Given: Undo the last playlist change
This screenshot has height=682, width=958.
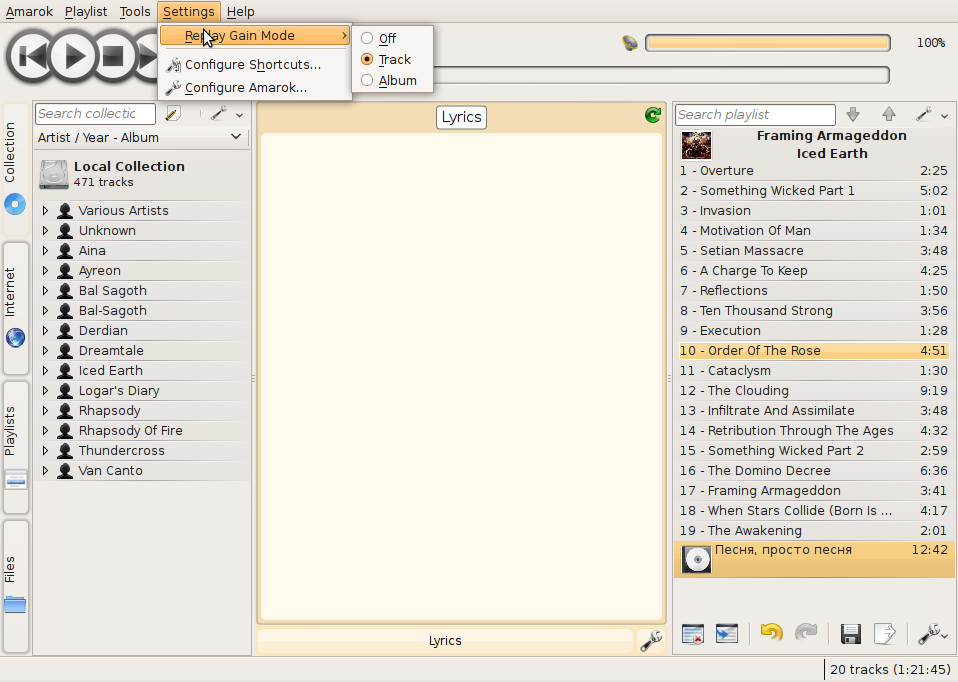Looking at the screenshot, I should [771, 633].
